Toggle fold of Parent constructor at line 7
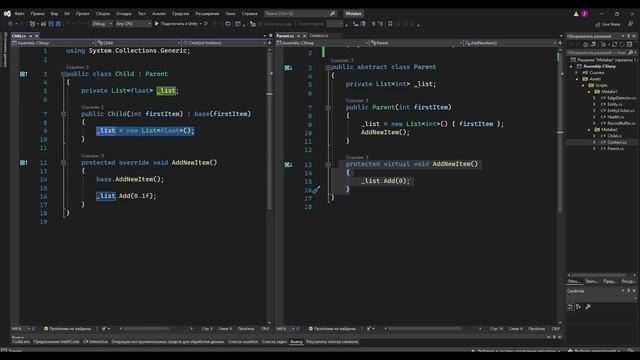The height and width of the screenshot is (360, 640). click(328, 107)
